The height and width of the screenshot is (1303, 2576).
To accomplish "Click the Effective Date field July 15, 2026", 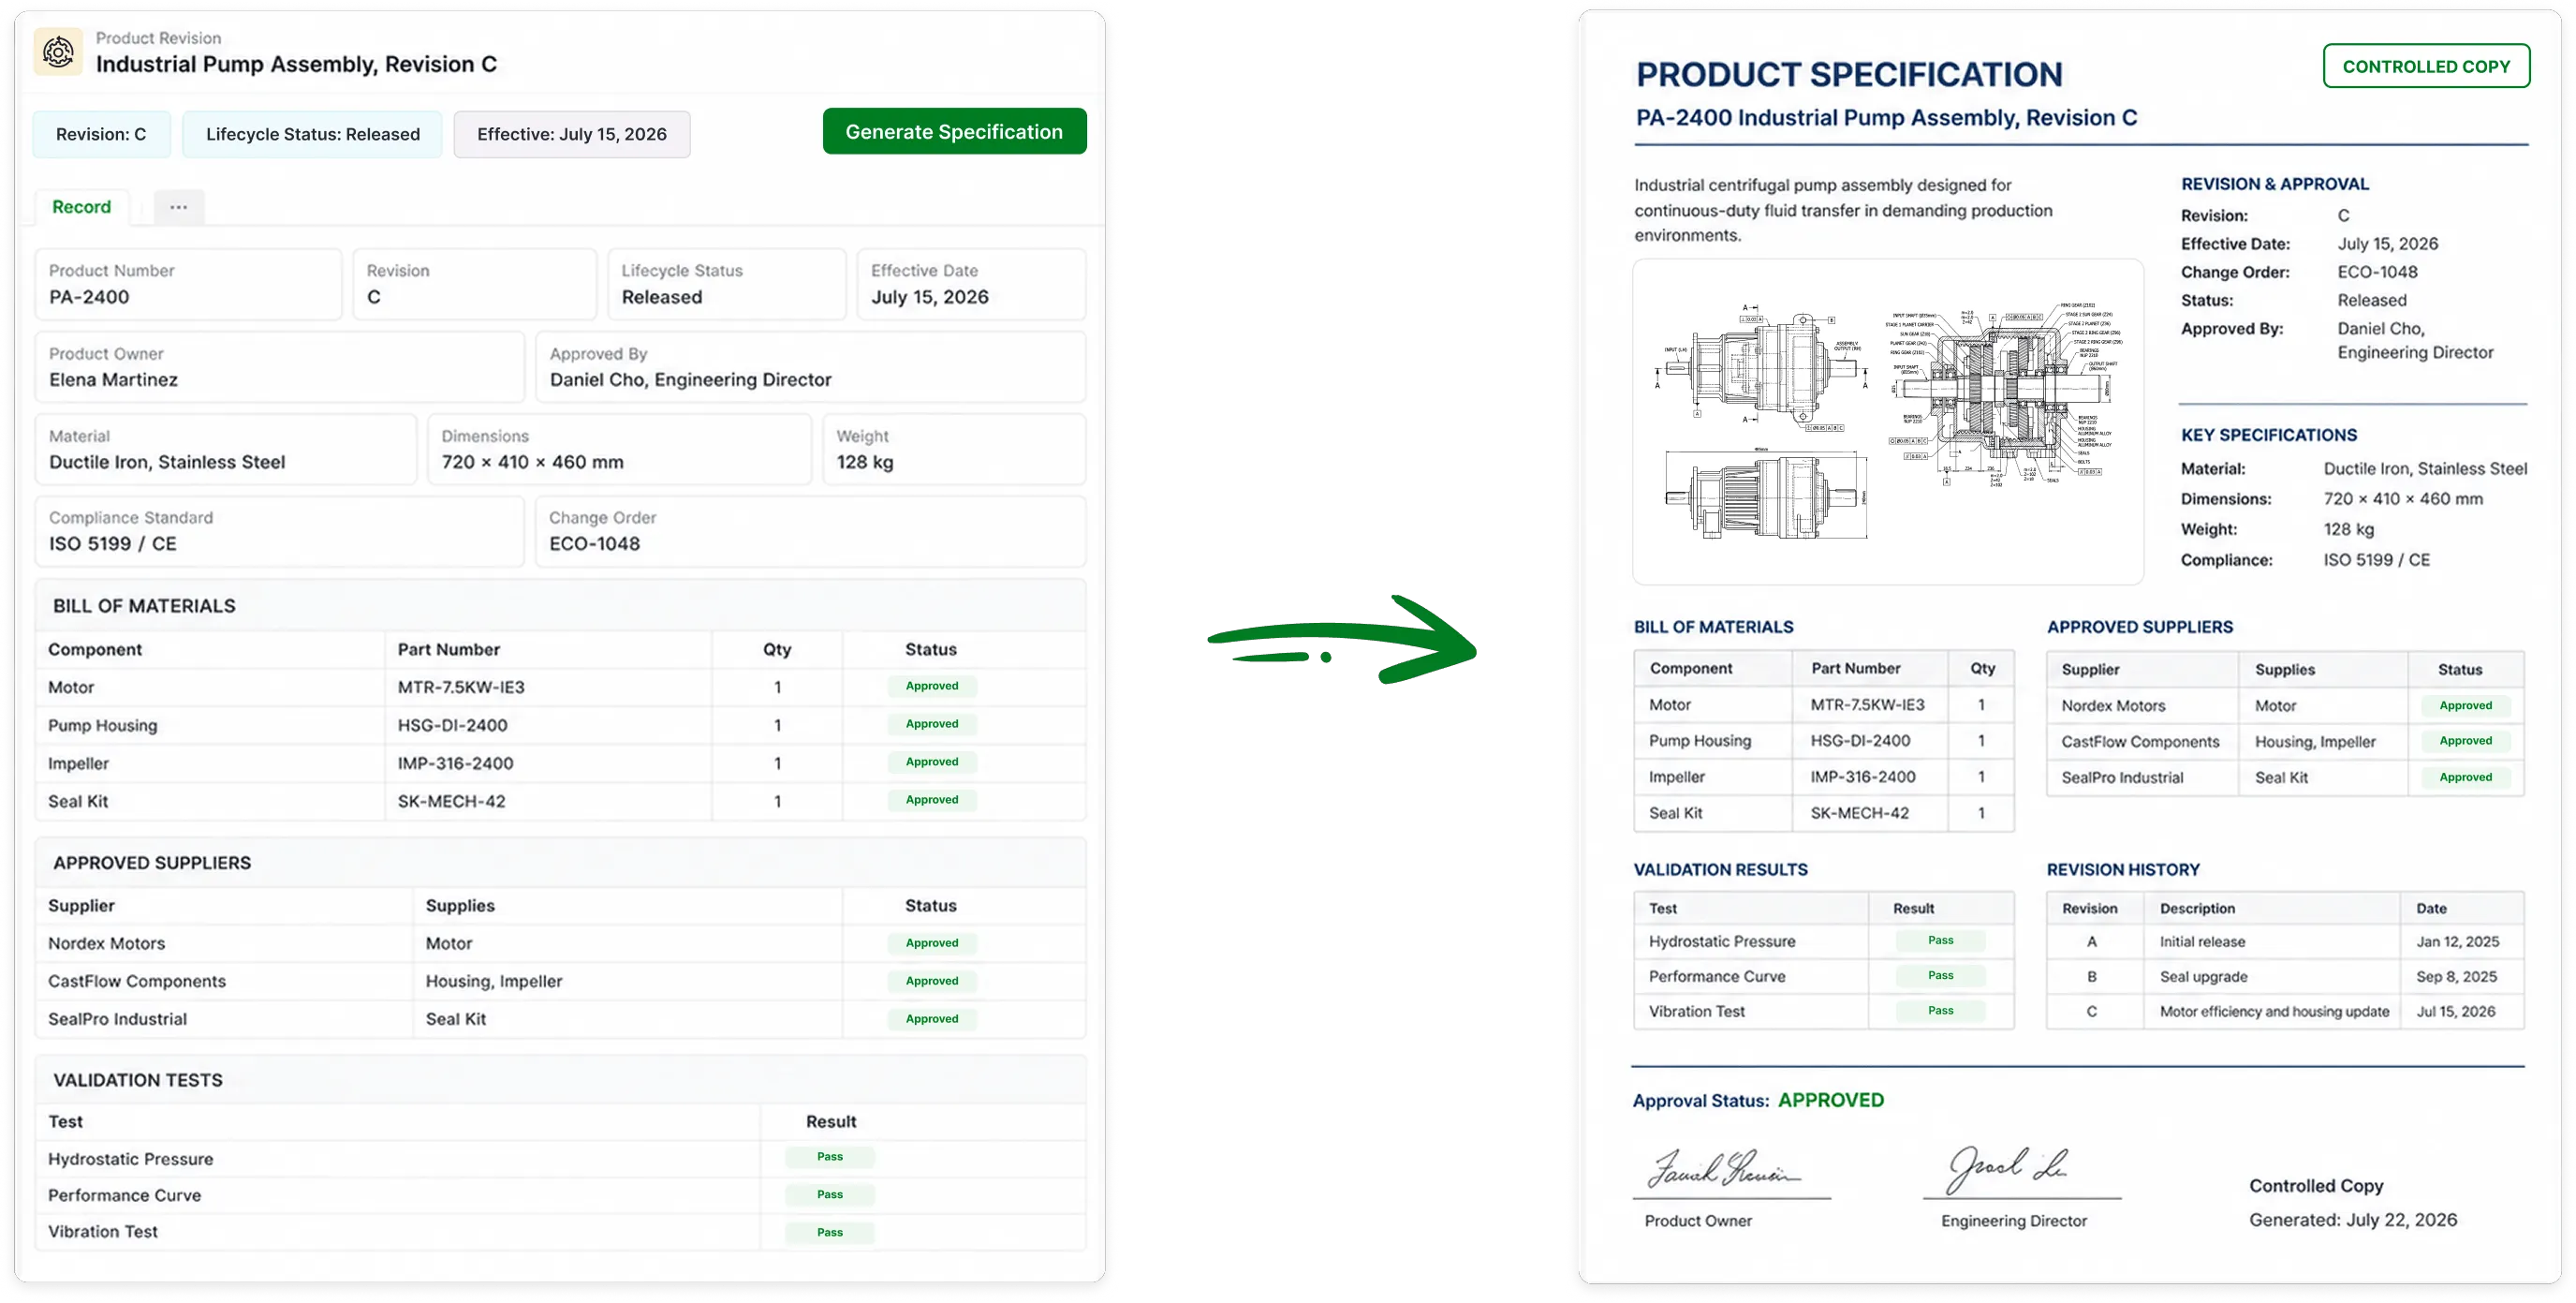I will (971, 285).
